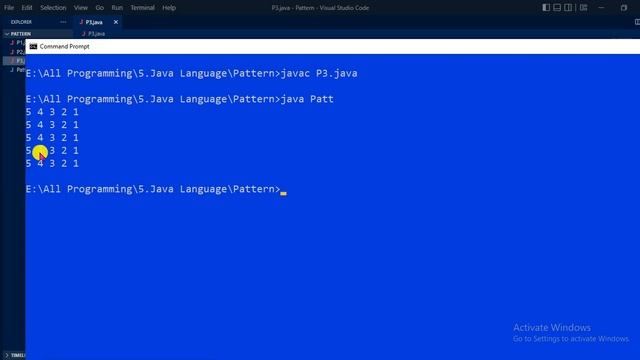
Task: Click the 'java Patt' command line
Action: 180,99
